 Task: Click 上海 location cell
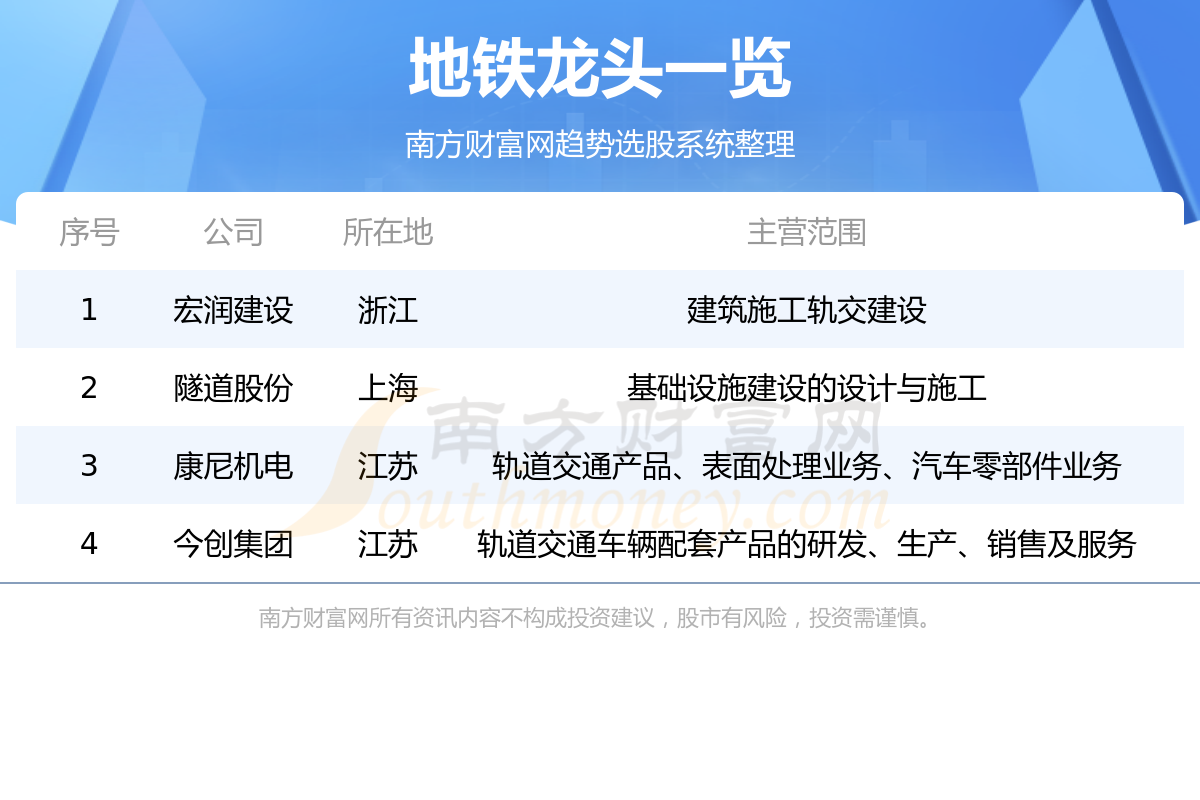[387, 388]
